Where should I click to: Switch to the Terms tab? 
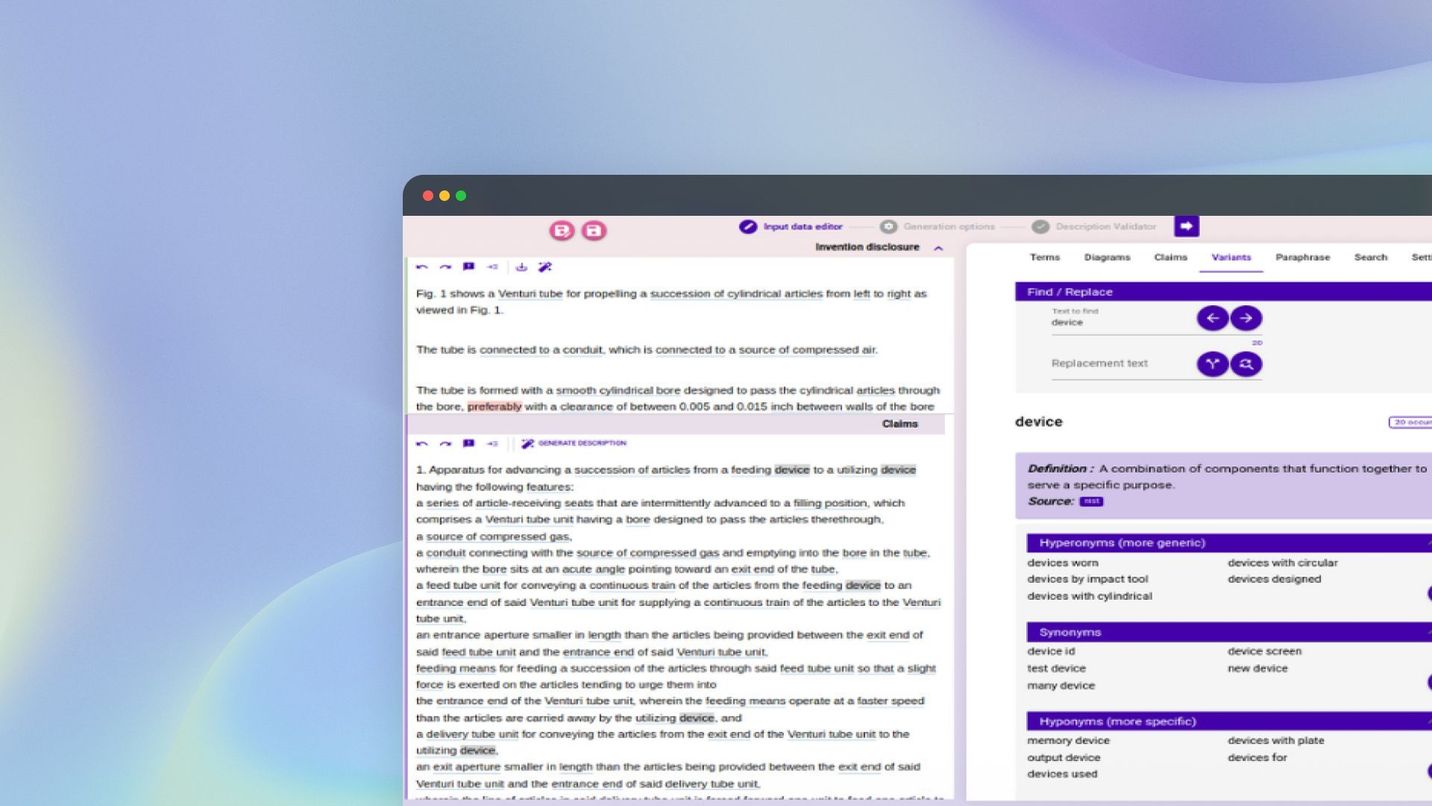tap(1044, 257)
